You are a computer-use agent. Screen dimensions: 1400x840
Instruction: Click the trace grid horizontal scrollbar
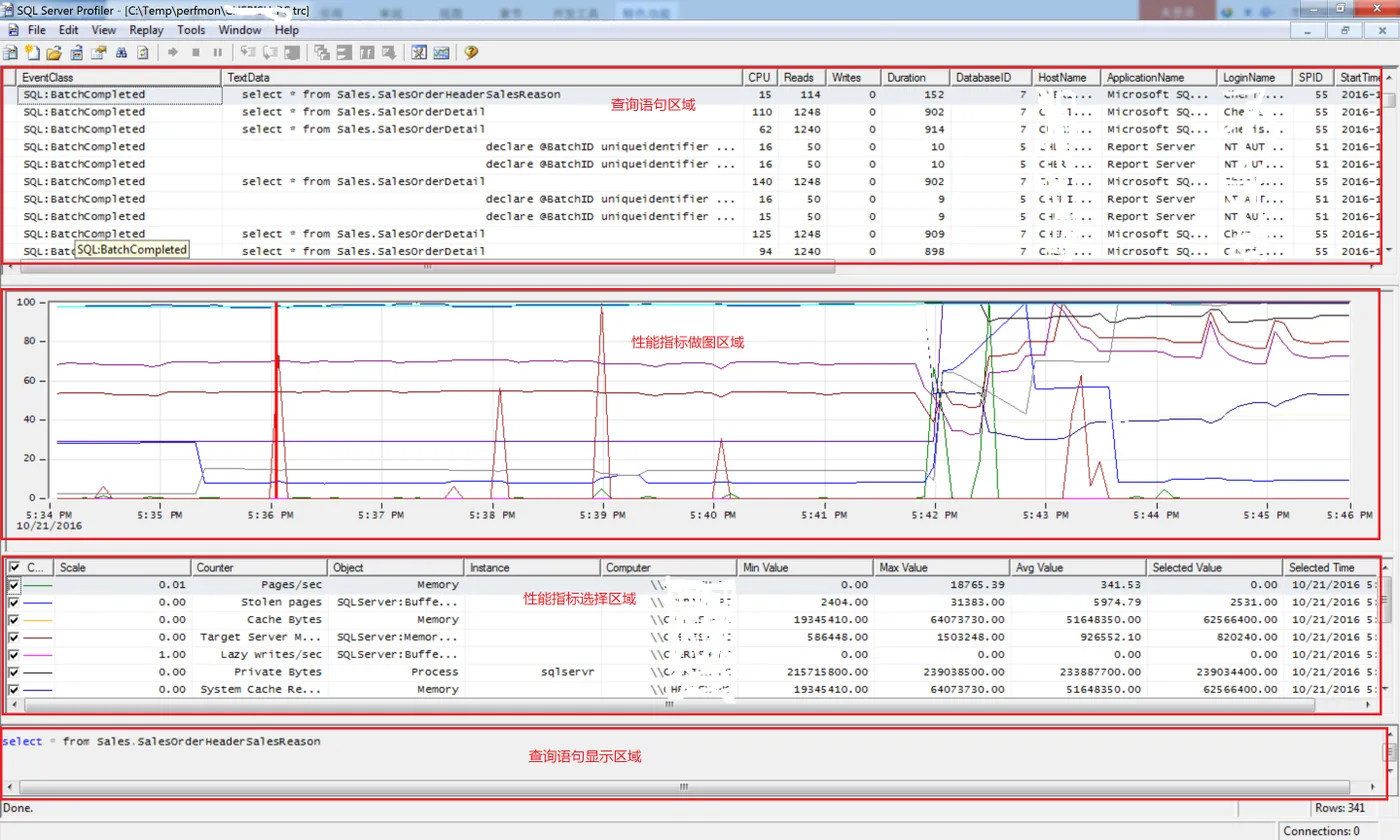(x=427, y=266)
